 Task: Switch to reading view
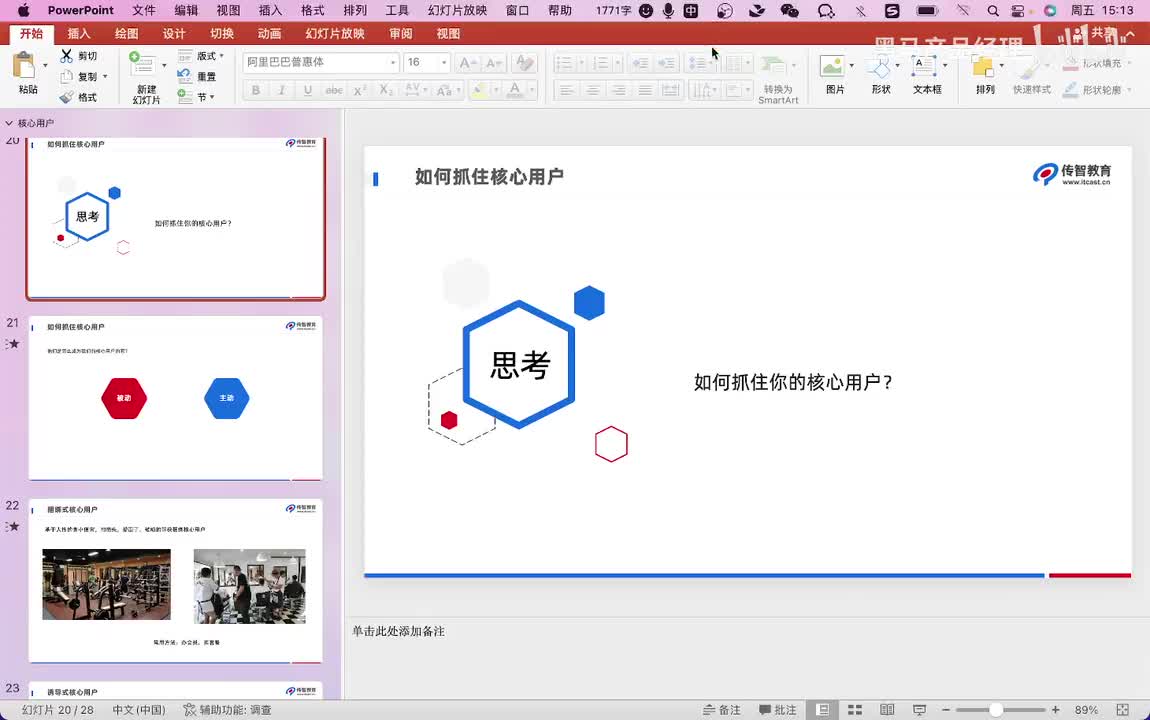coord(887,710)
